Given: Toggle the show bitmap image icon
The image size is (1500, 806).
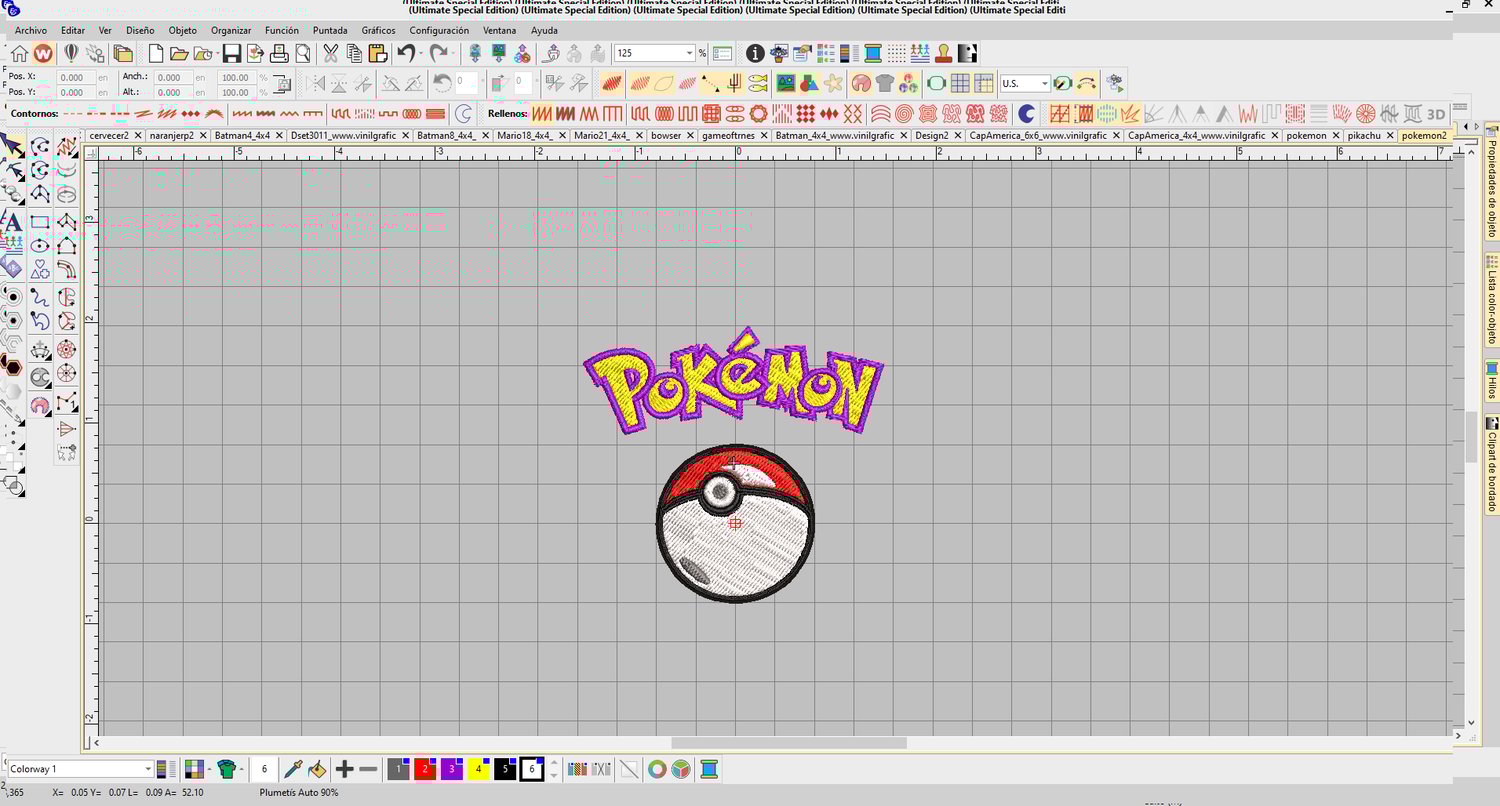Looking at the screenshot, I should coord(786,83).
